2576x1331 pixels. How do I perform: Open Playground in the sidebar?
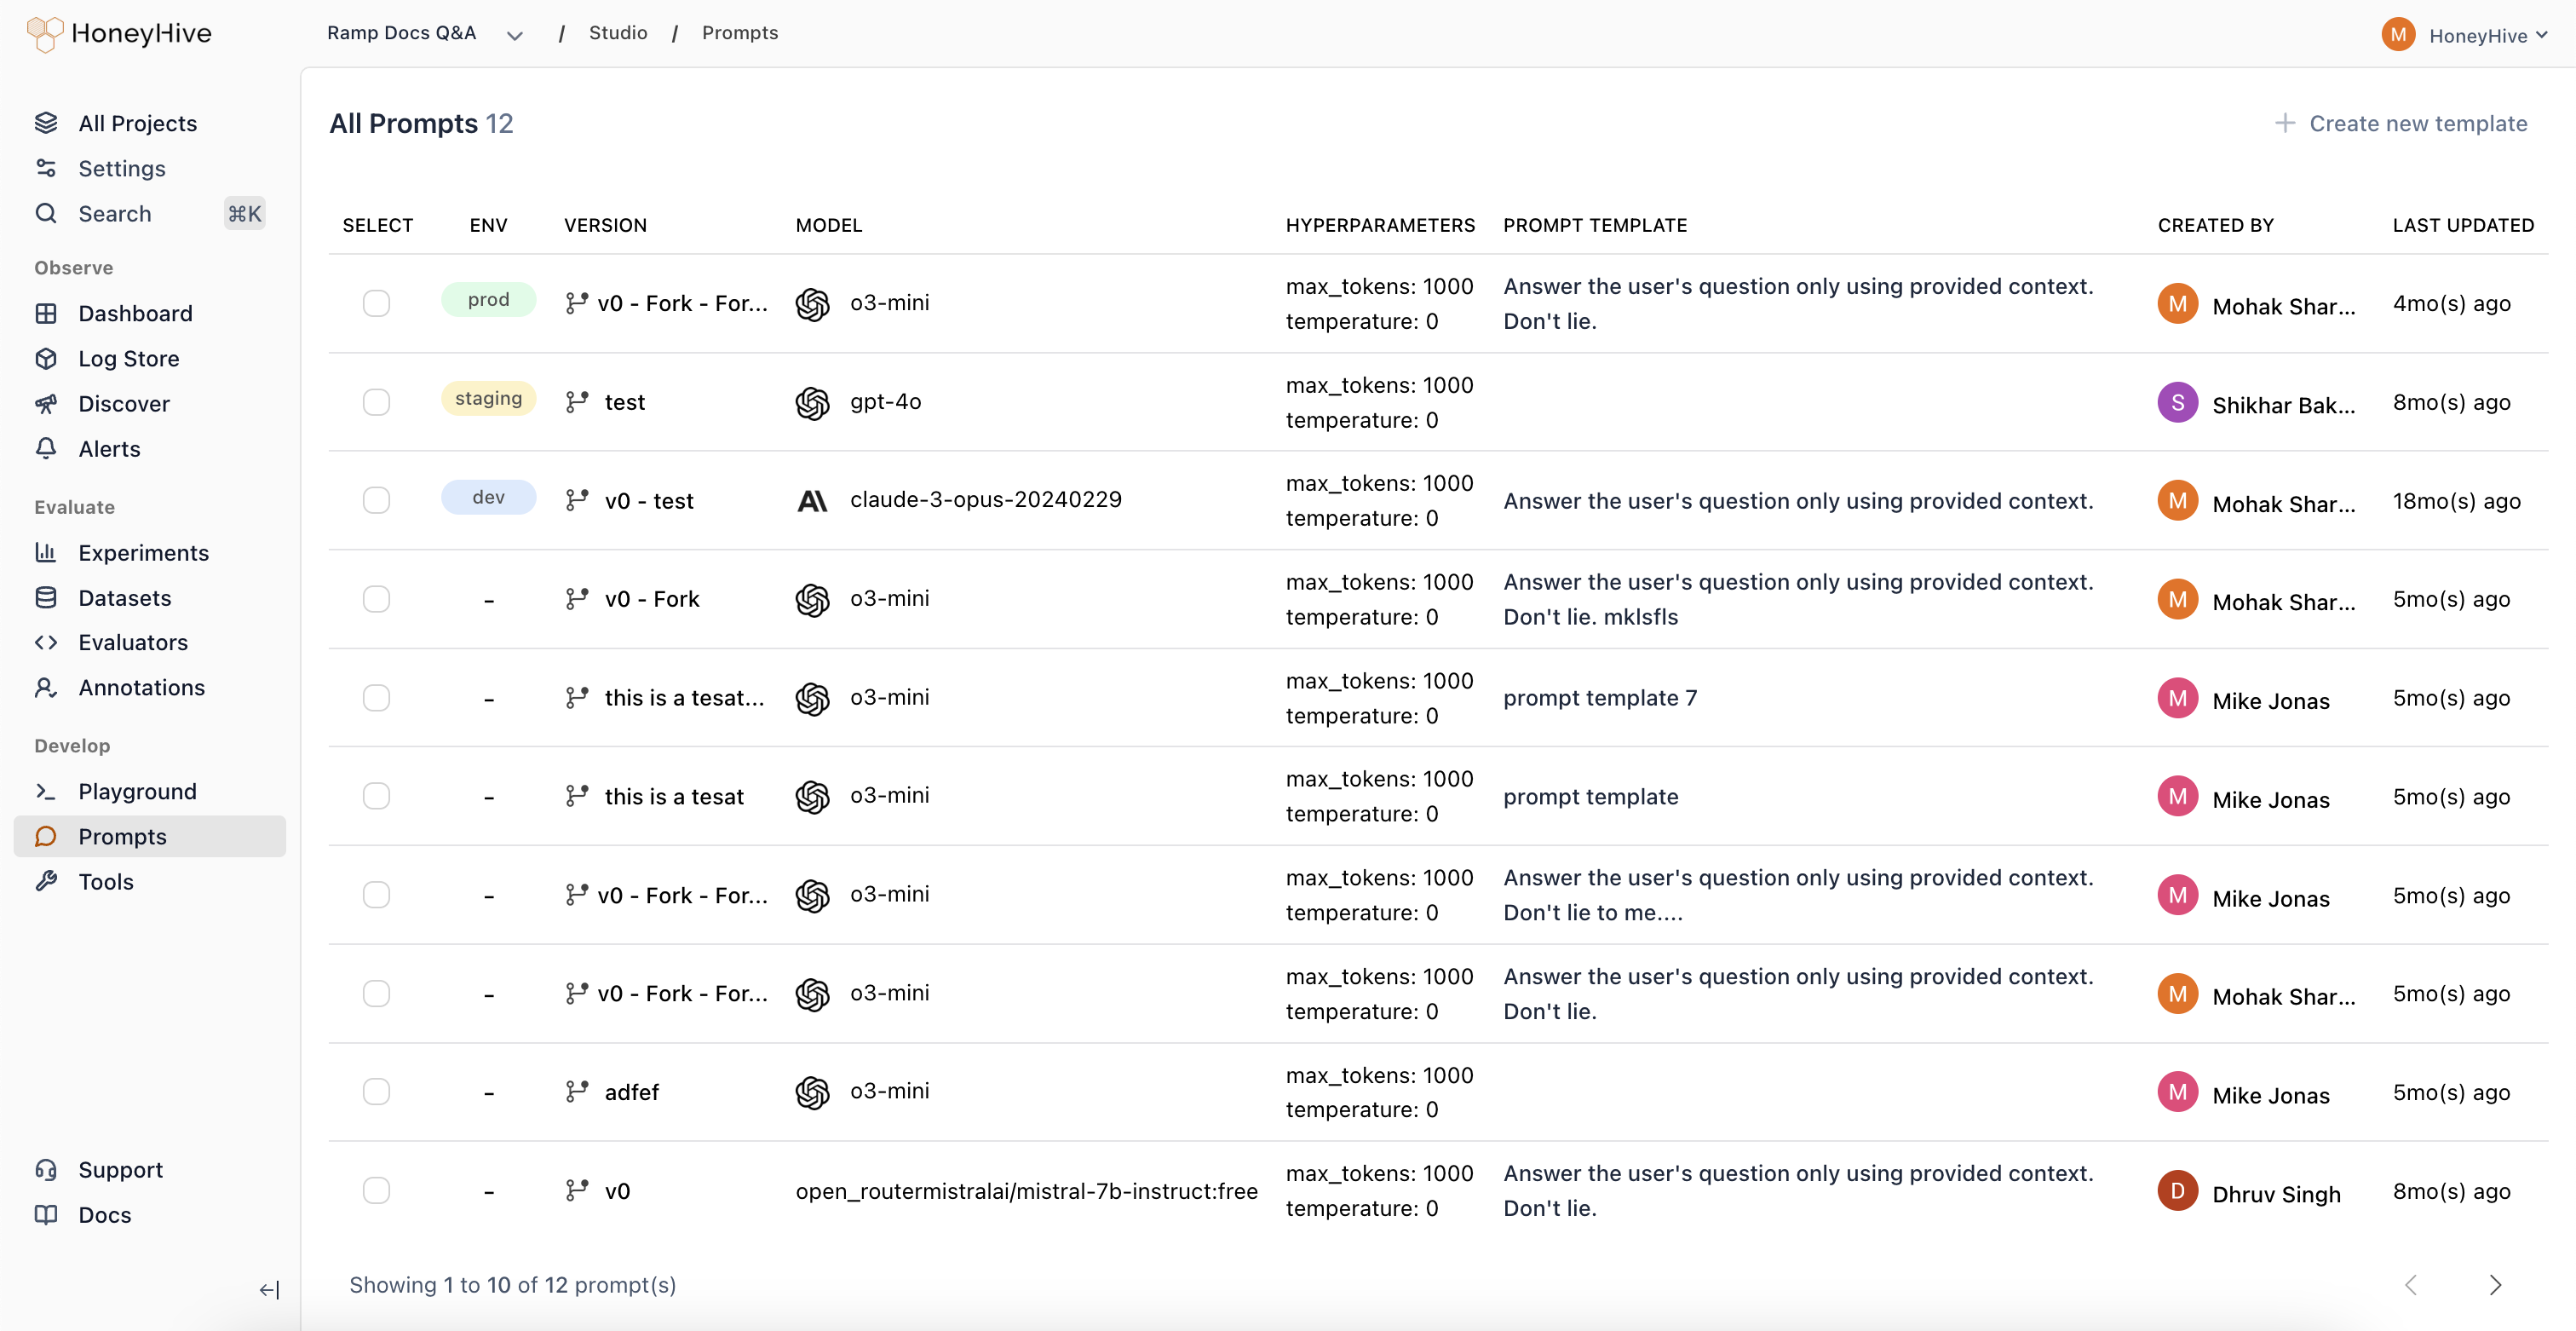point(137,791)
